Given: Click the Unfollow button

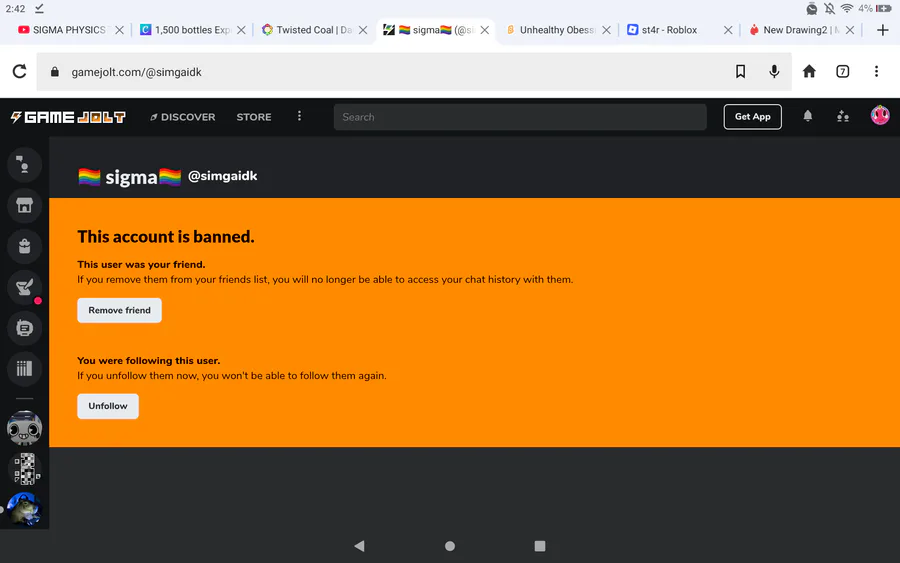Looking at the screenshot, I should tap(108, 406).
